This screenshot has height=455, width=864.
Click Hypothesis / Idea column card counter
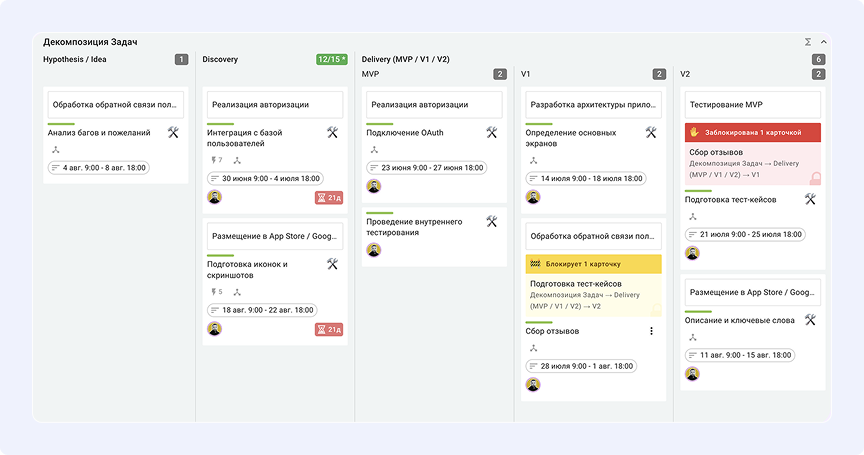pyautogui.click(x=181, y=60)
